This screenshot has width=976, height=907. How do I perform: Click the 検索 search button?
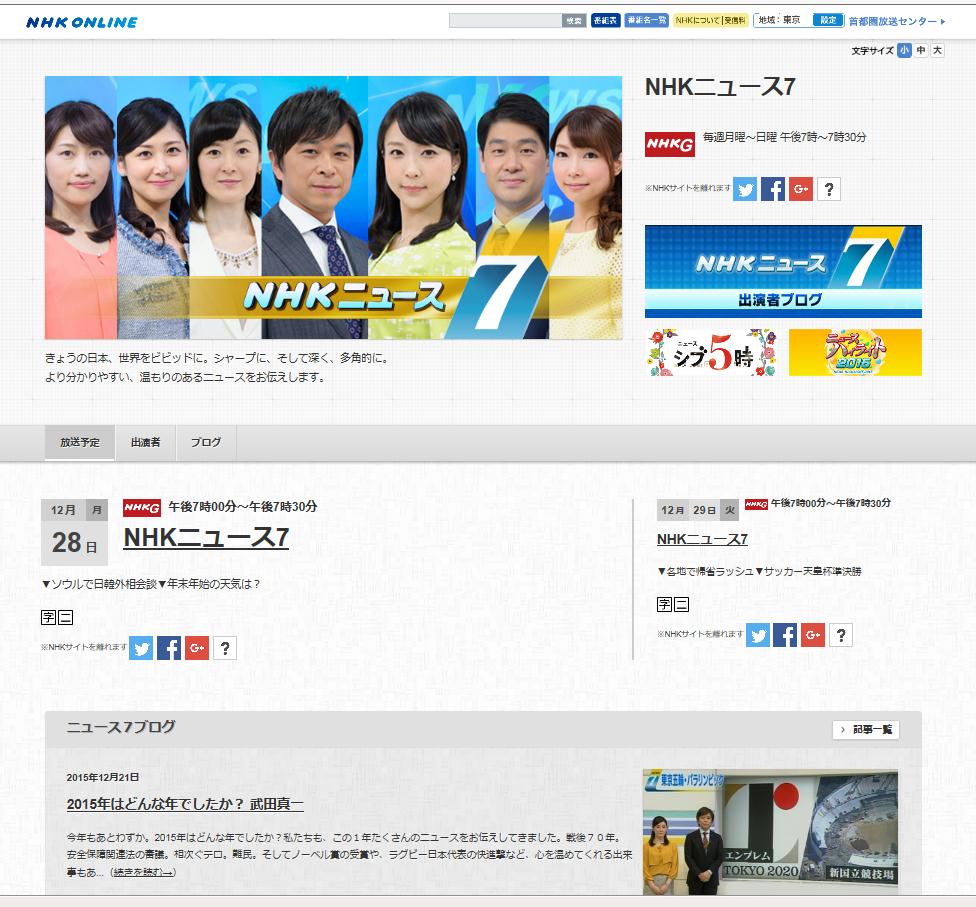point(574,21)
